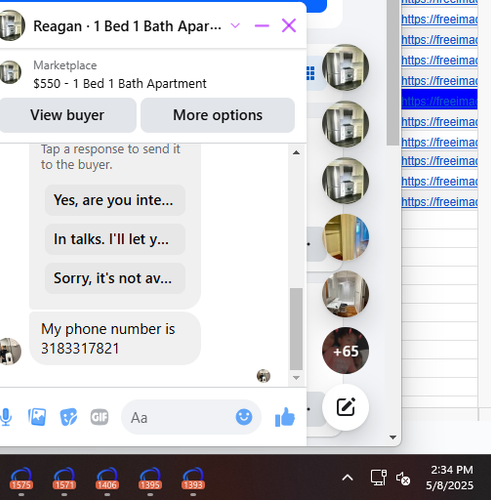Send the 'Yes, are you inte...' quick reply
Image resolution: width=491 pixels, height=500 pixels.
pyautogui.click(x=115, y=200)
